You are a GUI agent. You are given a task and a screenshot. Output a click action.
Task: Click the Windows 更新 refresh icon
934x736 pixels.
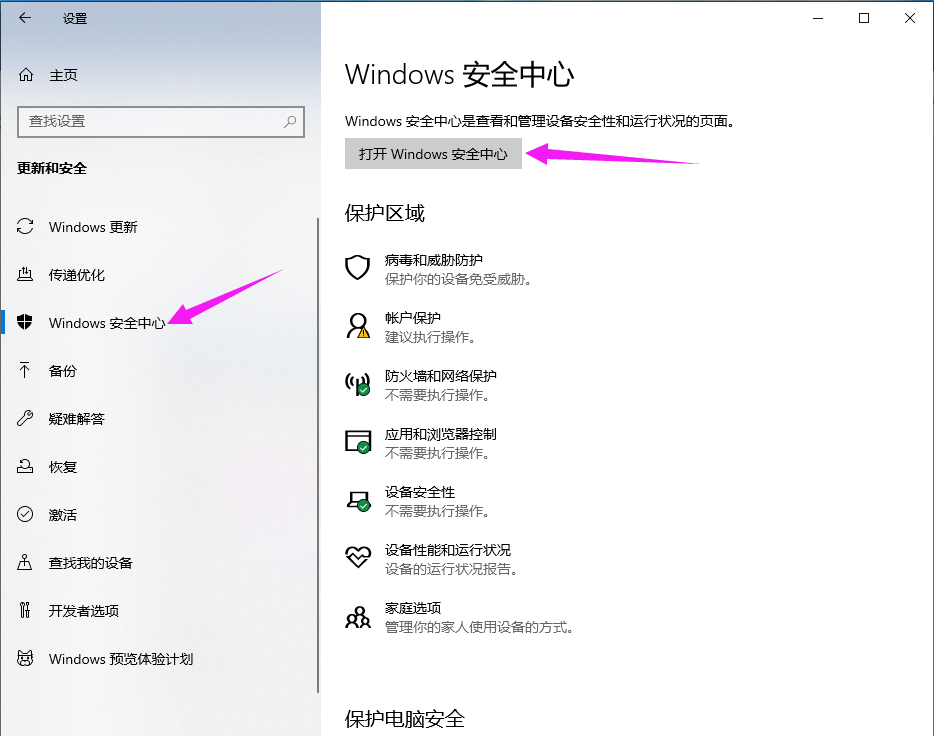click(25, 226)
